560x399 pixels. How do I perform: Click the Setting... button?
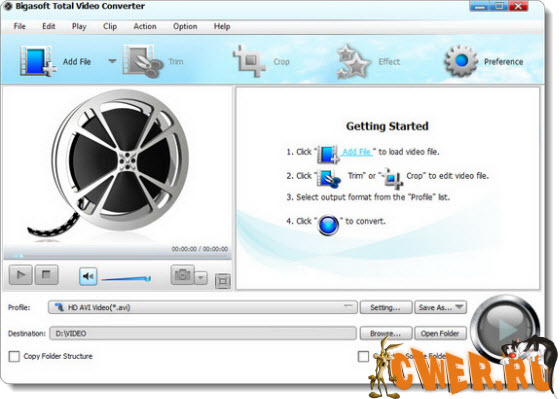[385, 307]
